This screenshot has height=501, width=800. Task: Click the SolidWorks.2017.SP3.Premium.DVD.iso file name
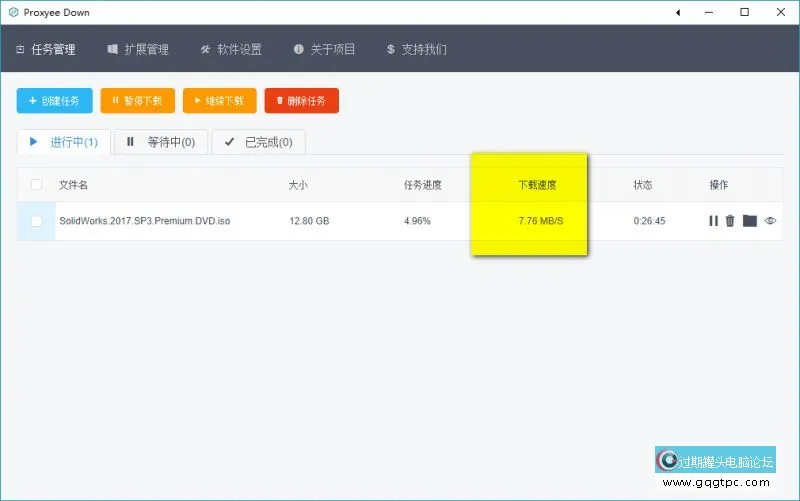(x=144, y=221)
